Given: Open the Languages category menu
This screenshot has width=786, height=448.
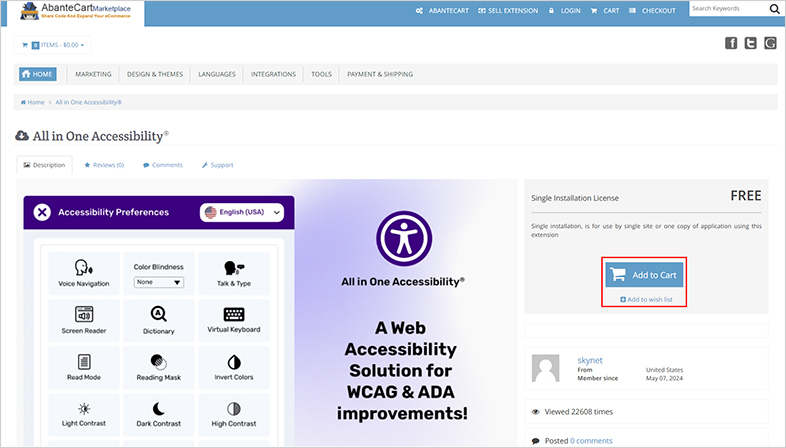Looking at the screenshot, I should click(217, 74).
